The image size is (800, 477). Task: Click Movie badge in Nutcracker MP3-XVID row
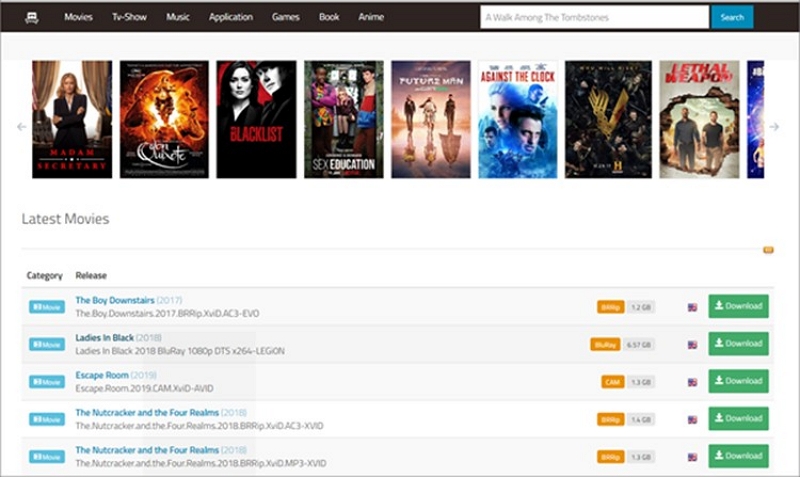(47, 457)
